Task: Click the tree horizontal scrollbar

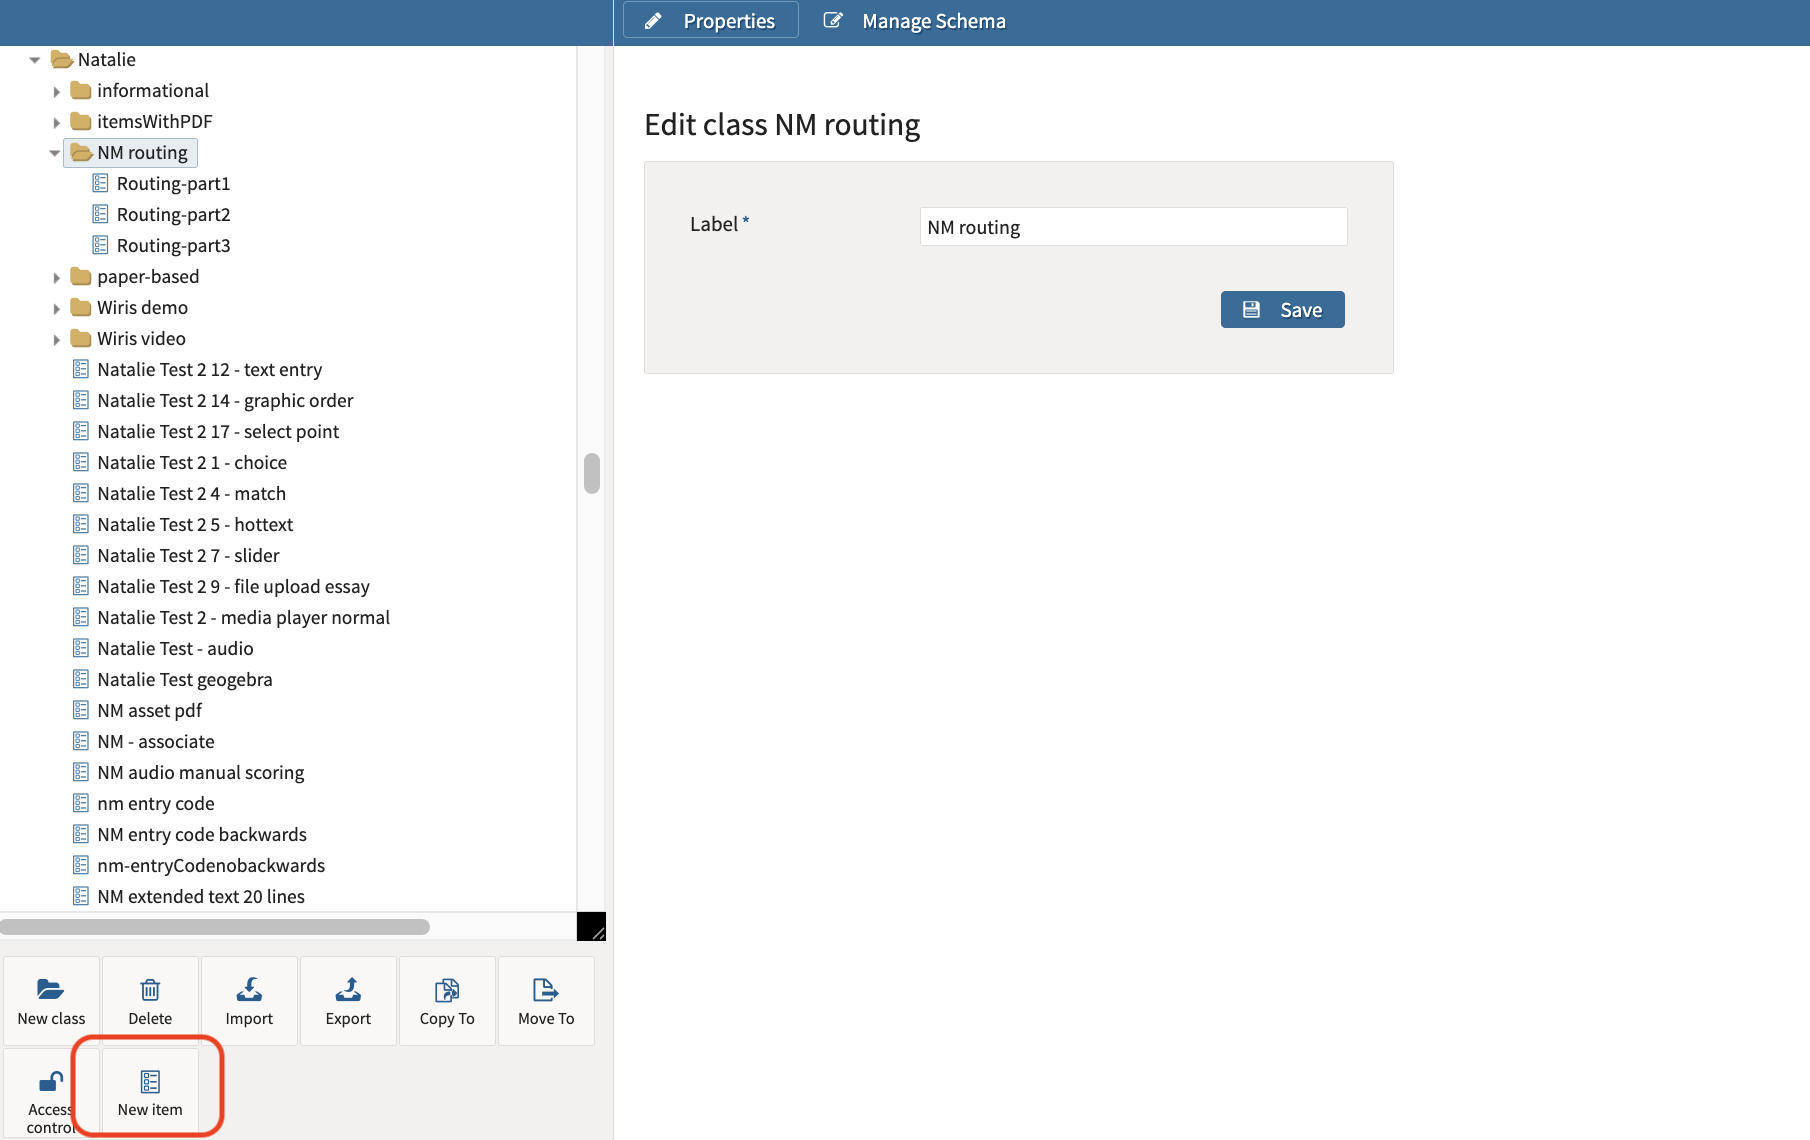Action: click(x=215, y=927)
